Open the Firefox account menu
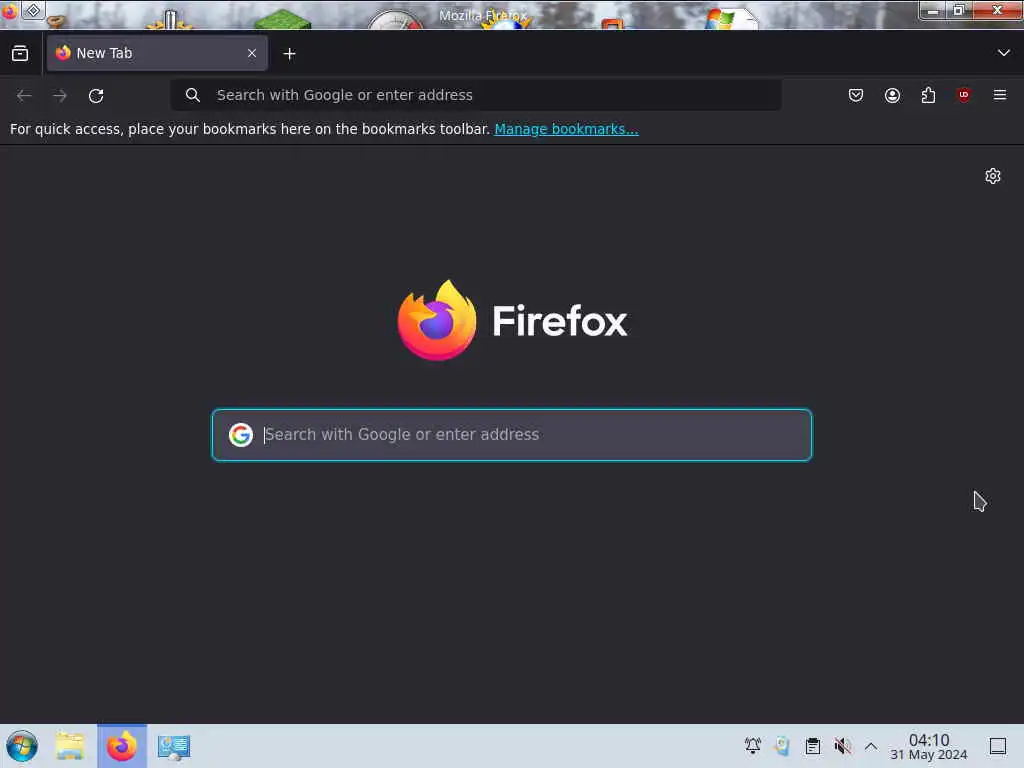The image size is (1024, 768). [892, 95]
